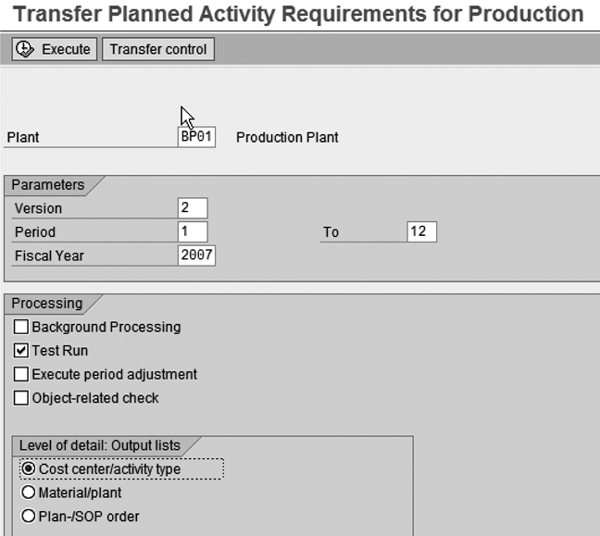Screen dimensions: 600x536
Task: Click the Execute clock icon
Action: pos(25,49)
